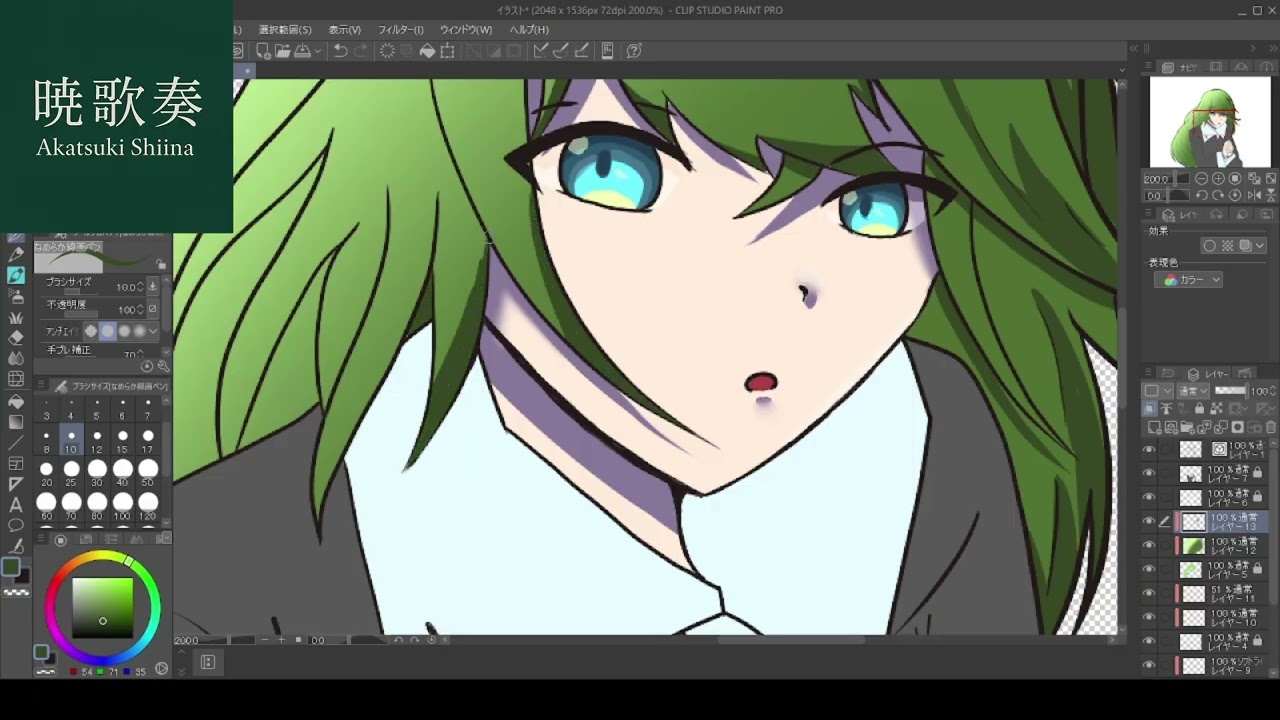Open the wrench sub tool detail settings
1280x720 pixels.
point(164,366)
